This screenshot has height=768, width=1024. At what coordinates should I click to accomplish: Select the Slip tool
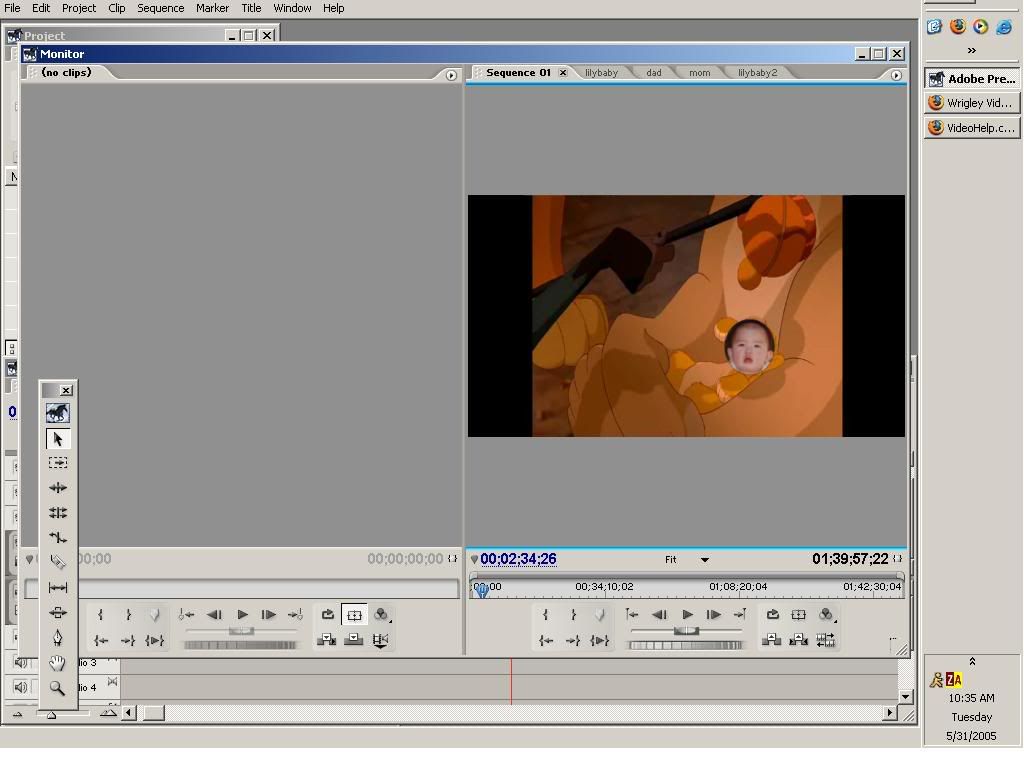pos(57,588)
